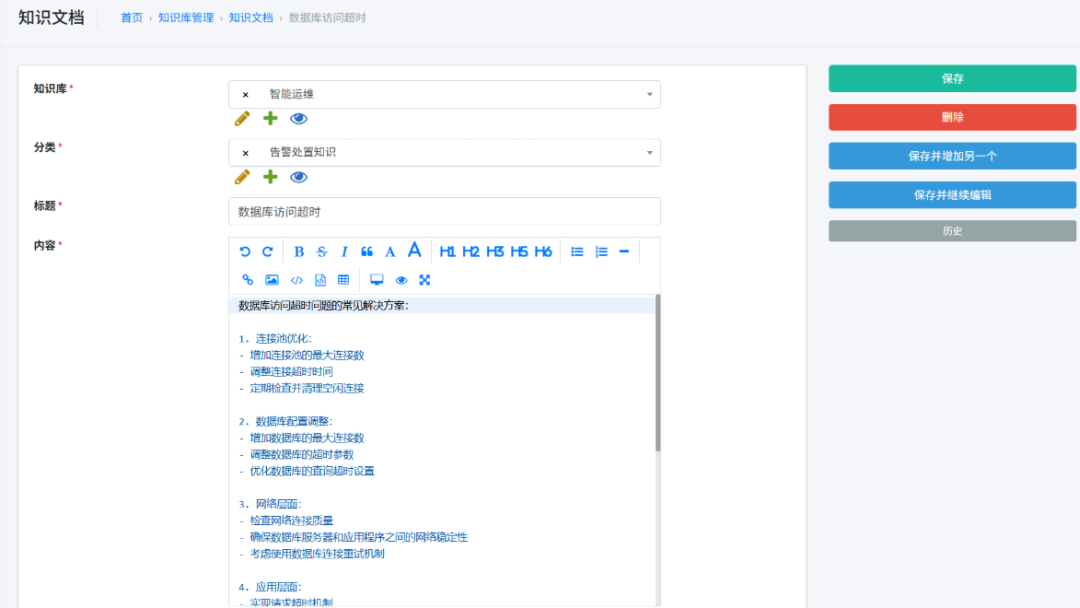The image size is (1080, 608).
Task: Add a new 分类 using the green plus icon
Action: tap(269, 177)
